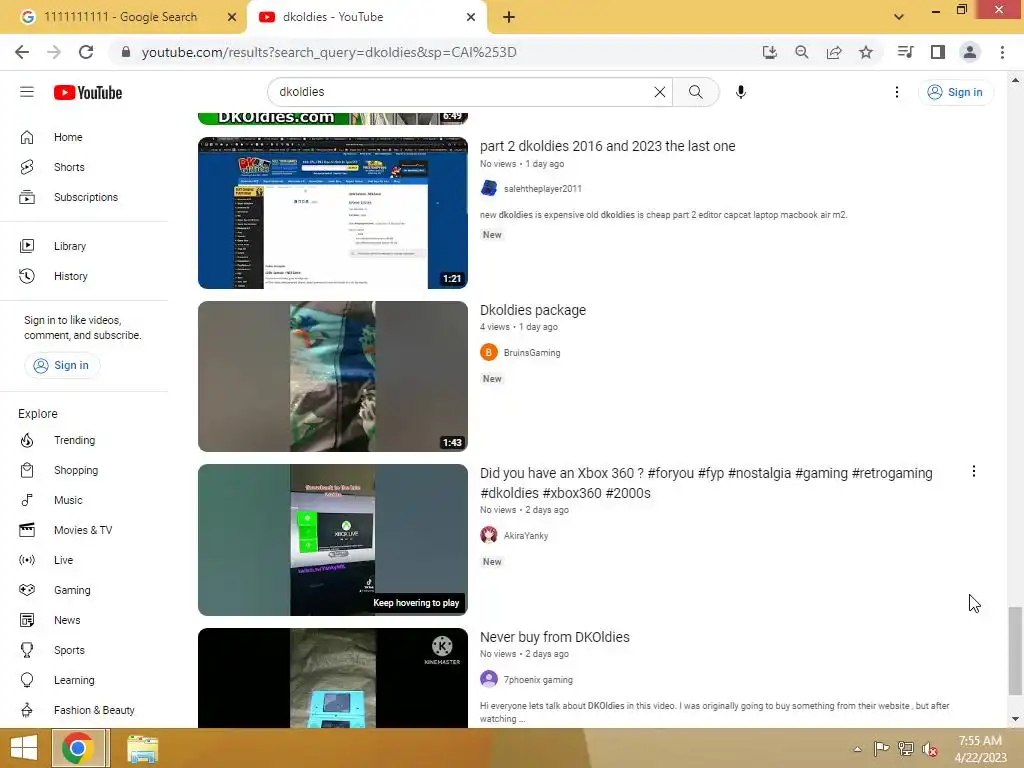Show hidden tray icons arrow
1024x768 pixels.
click(x=857, y=749)
